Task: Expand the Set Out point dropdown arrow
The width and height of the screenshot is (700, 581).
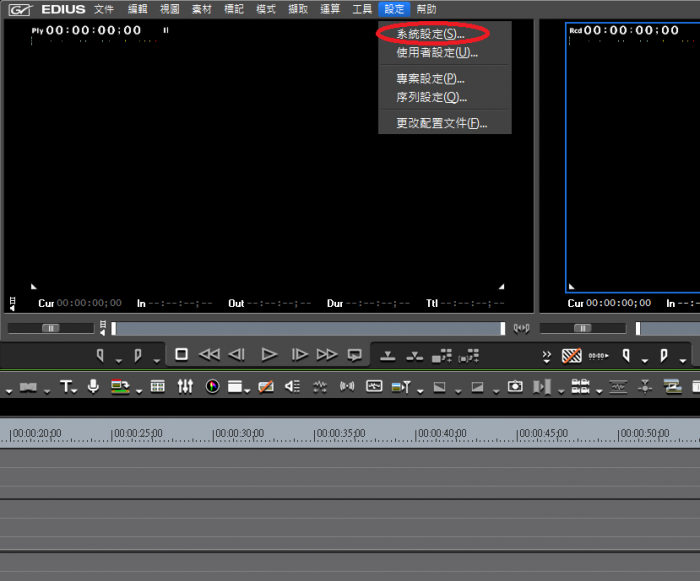Action: click(x=156, y=358)
